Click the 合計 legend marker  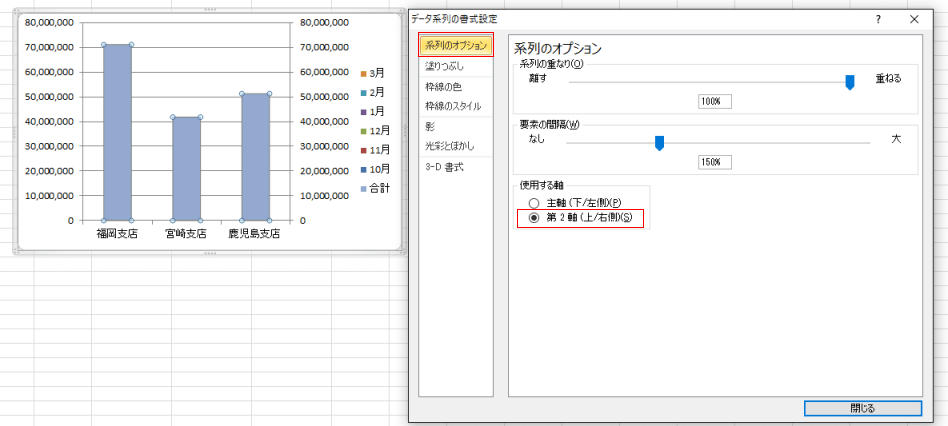coord(363,189)
